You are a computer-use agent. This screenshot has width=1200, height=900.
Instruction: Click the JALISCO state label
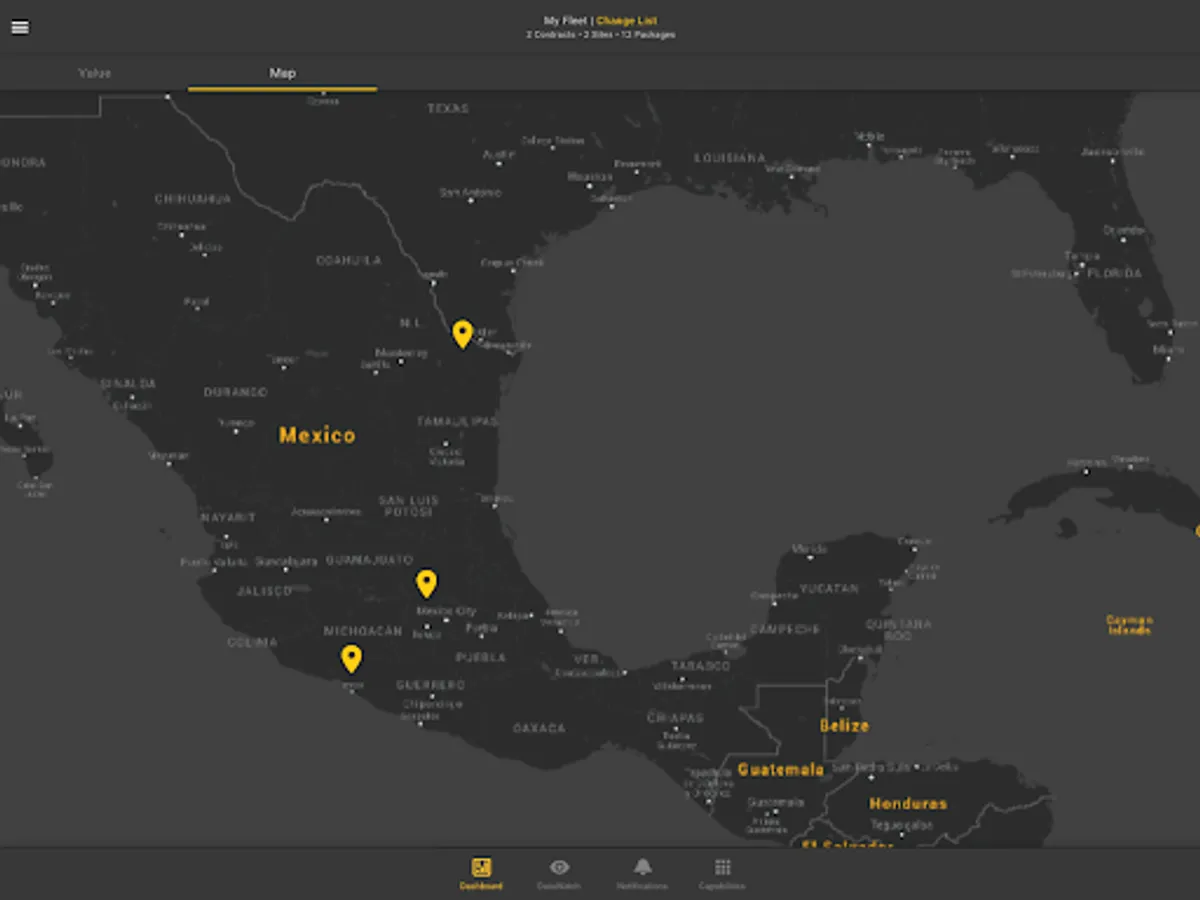[x=265, y=591]
